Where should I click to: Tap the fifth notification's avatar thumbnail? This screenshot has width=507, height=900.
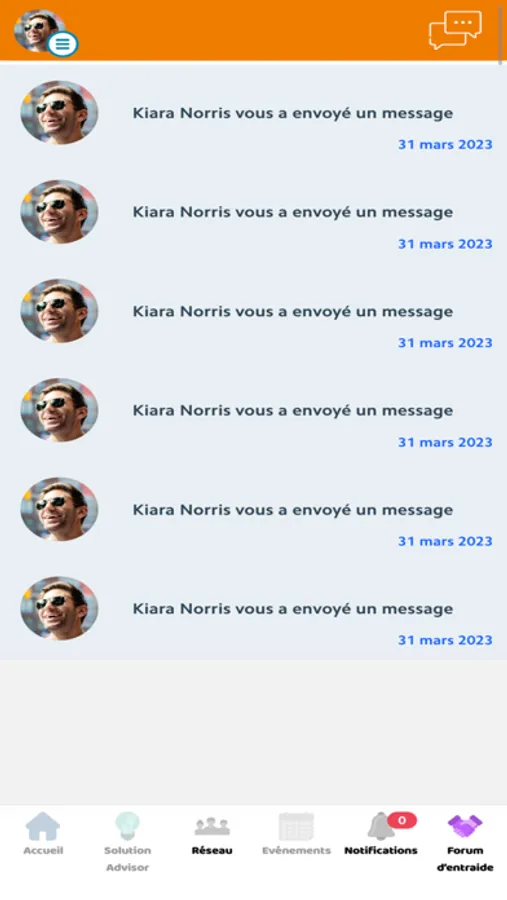59,509
